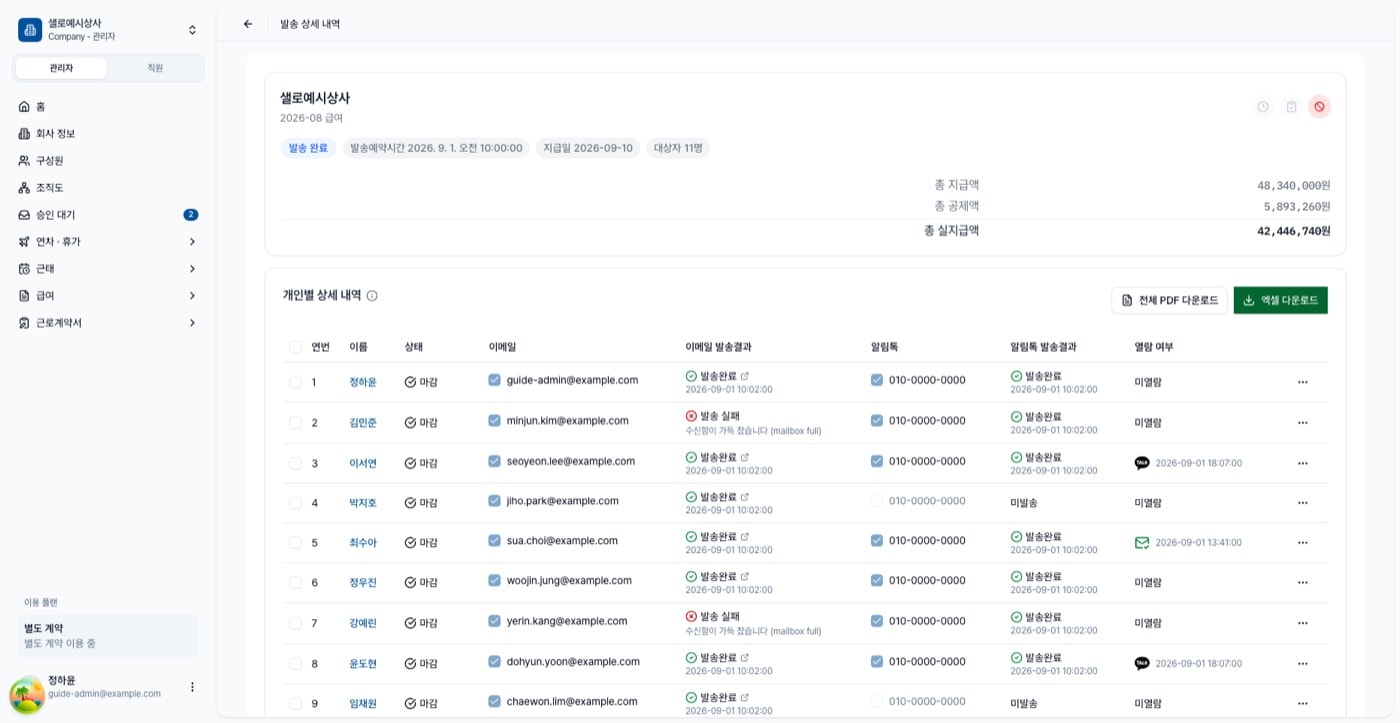This screenshot has width=1400, height=723.
Task: Open the more options menu for 박지호's row
Action: [1302, 503]
